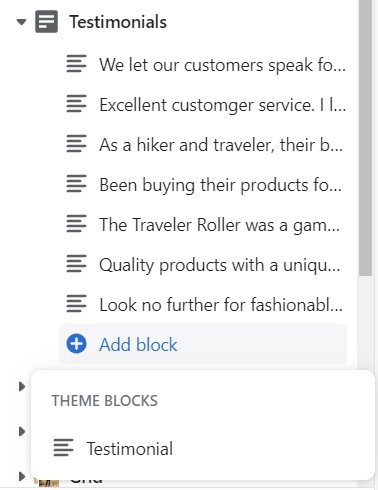This screenshot has height=490, width=378.
Task: Collapse the Testimonials section arrow
Action: [21, 22]
